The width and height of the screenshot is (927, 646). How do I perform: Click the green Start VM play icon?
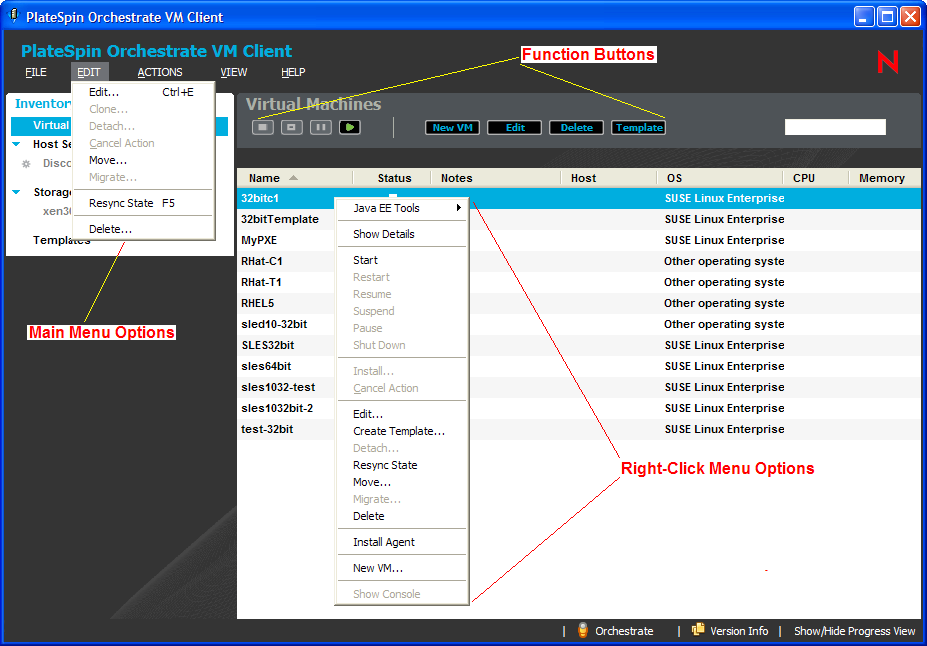[350, 127]
